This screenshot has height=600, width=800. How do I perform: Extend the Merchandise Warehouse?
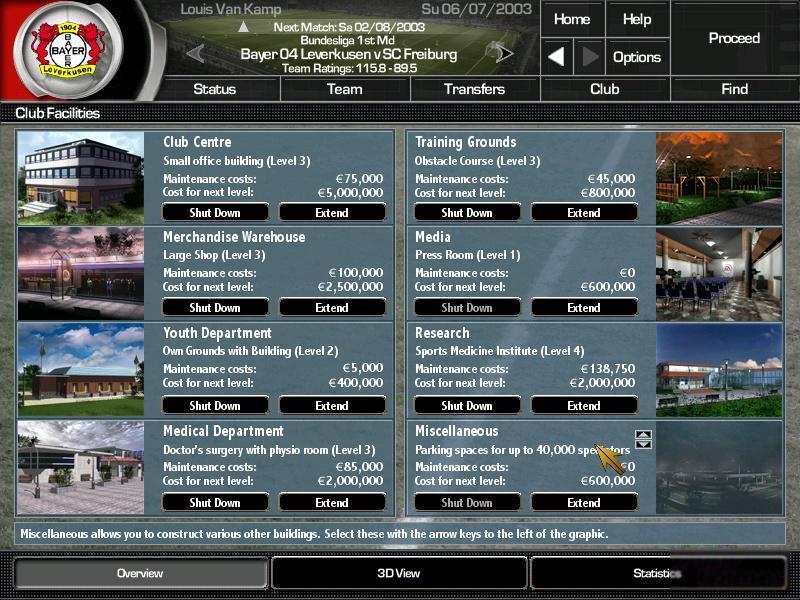tap(332, 307)
